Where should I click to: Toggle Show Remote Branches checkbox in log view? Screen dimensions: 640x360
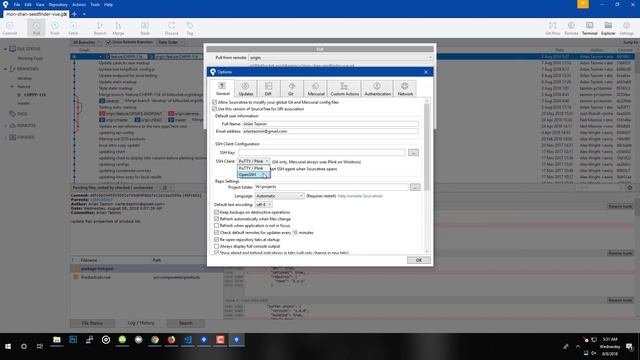coord(108,42)
